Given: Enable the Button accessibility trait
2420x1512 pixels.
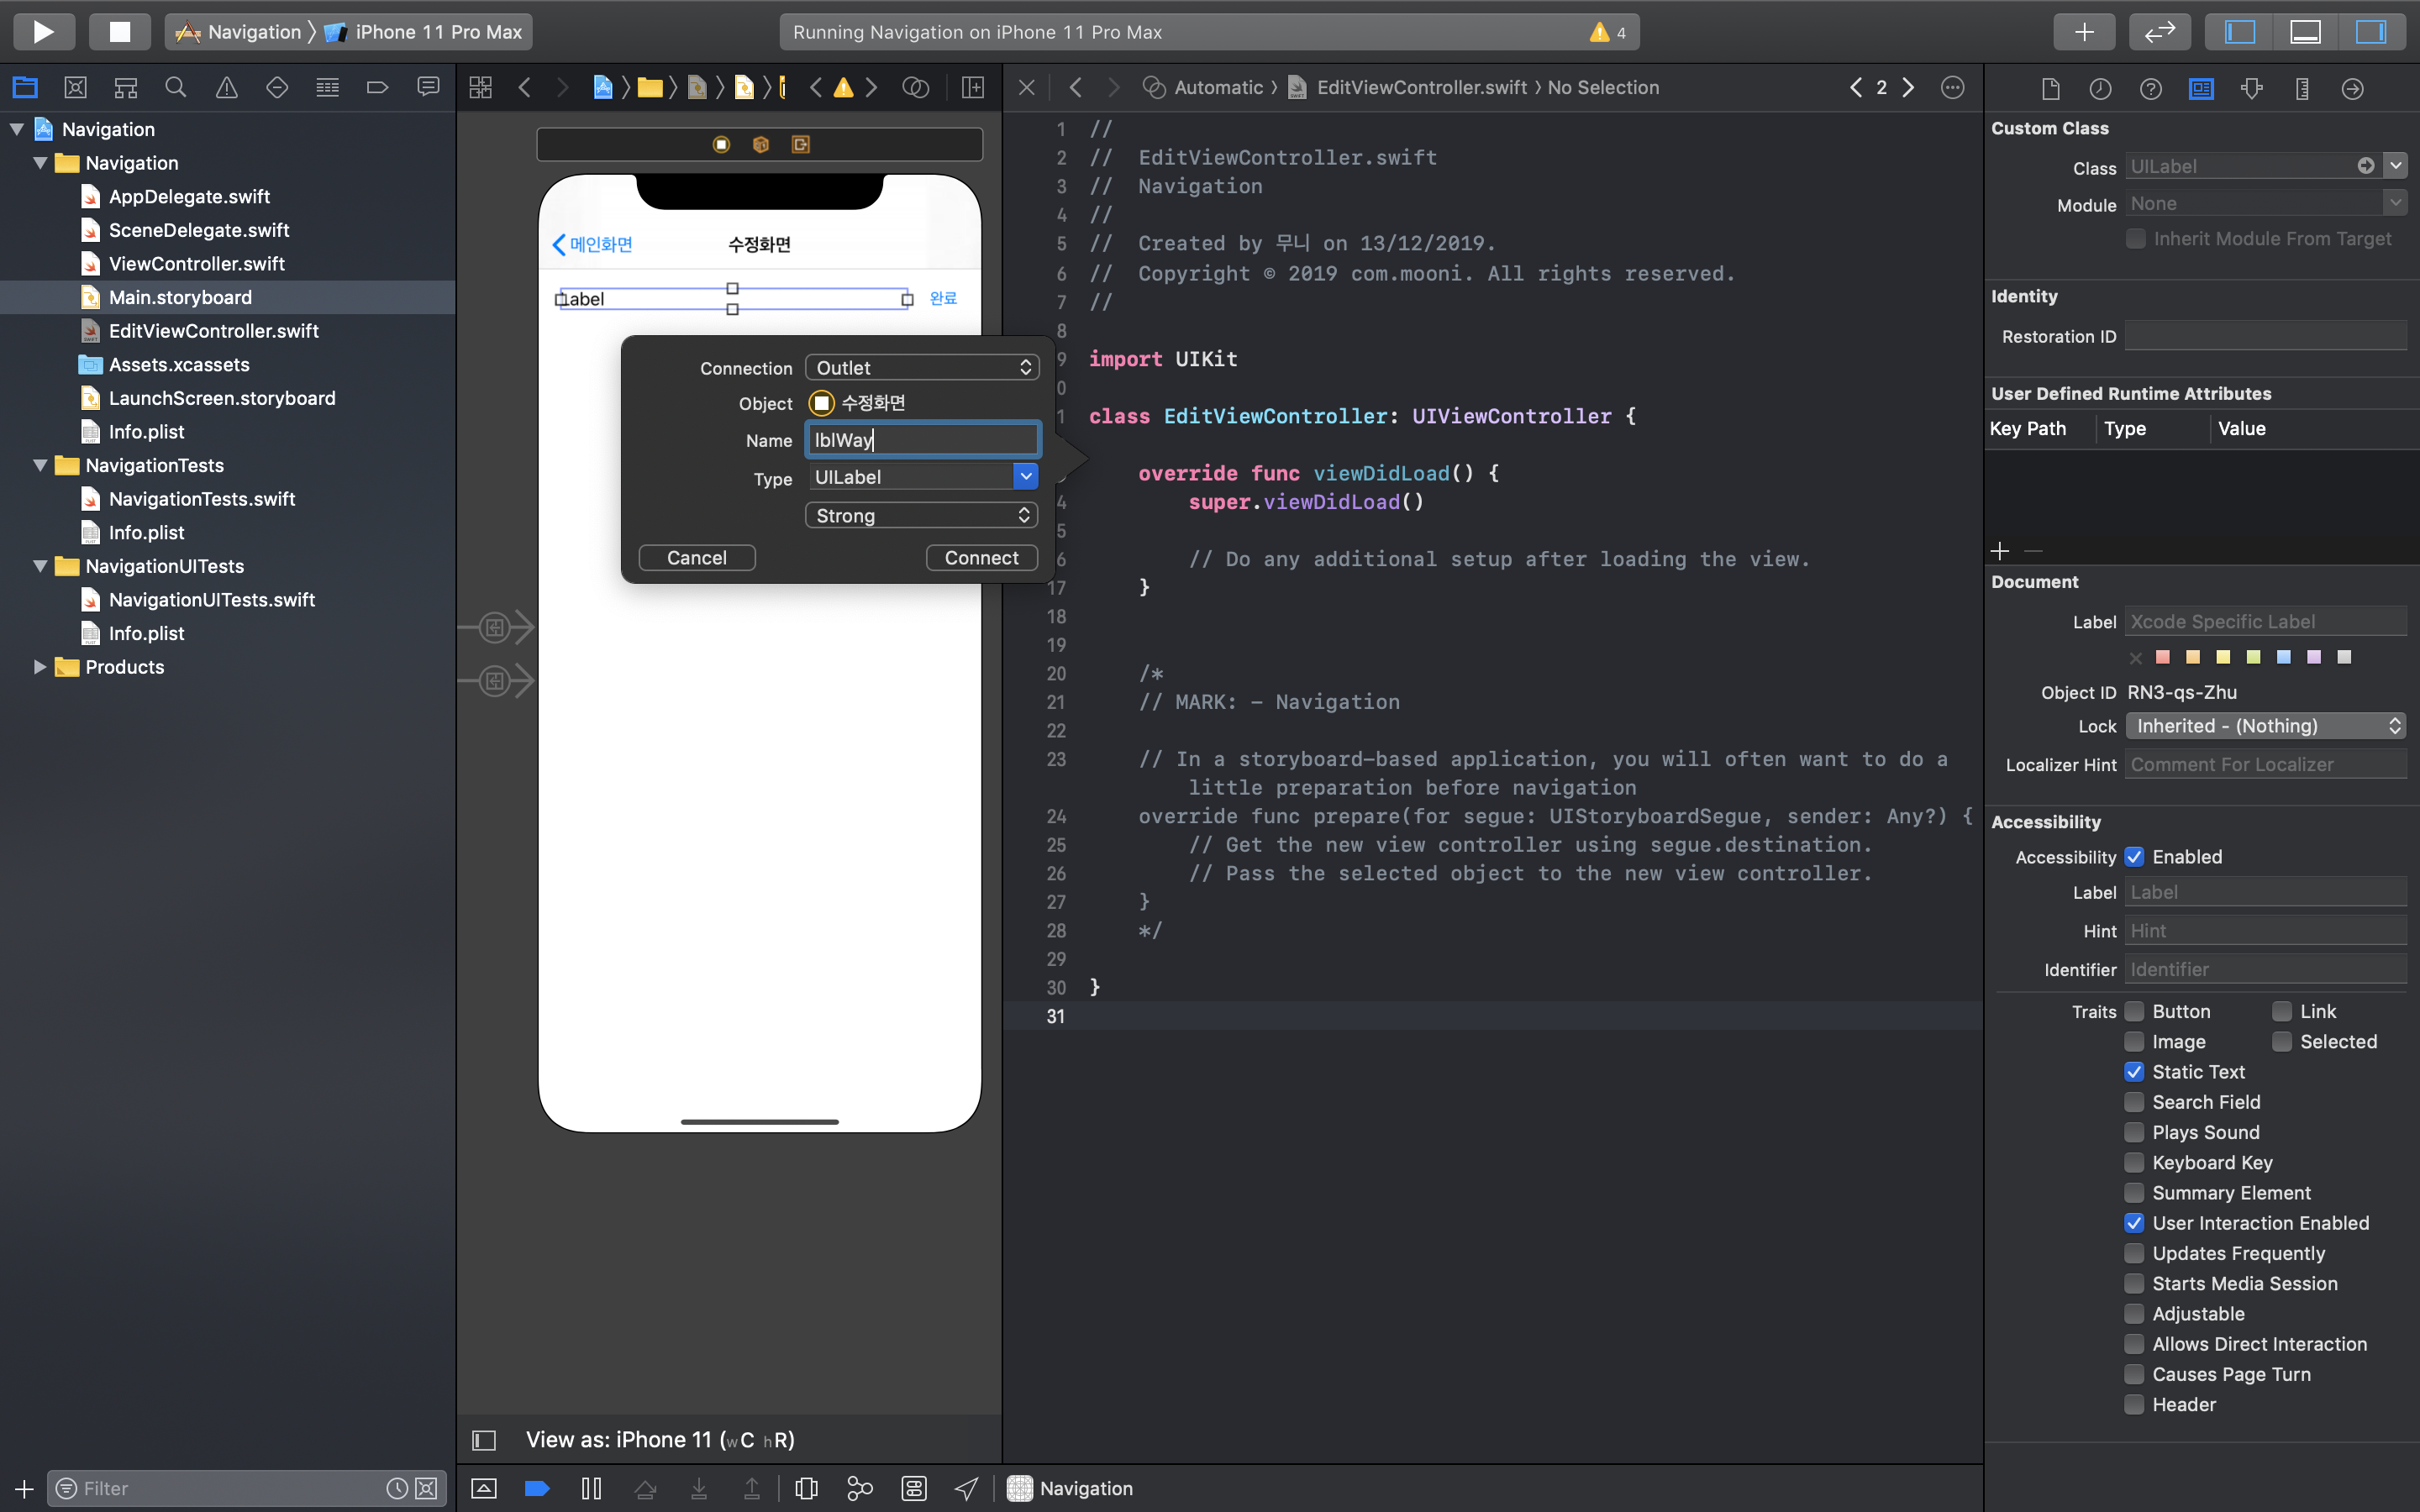Looking at the screenshot, I should click(x=2134, y=1011).
